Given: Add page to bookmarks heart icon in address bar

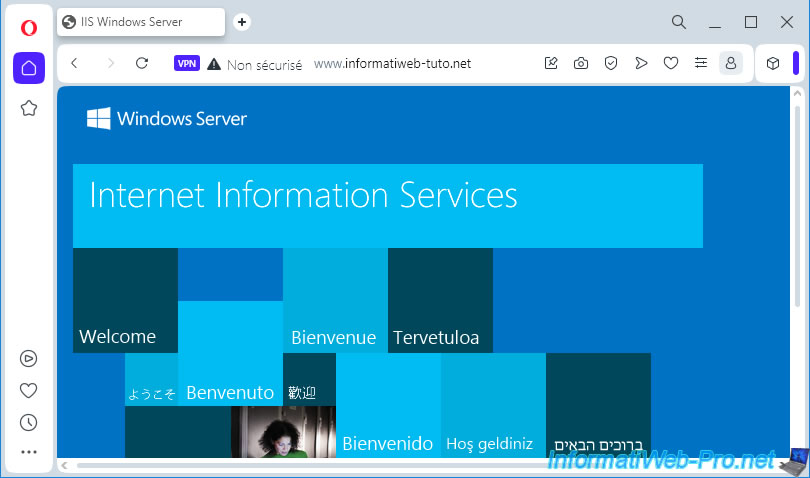Looking at the screenshot, I should click(x=671, y=63).
